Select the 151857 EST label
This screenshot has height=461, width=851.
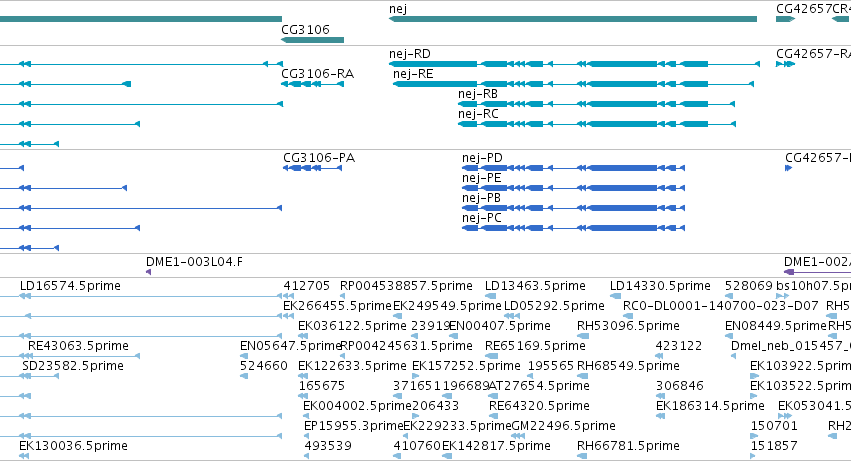(774, 446)
